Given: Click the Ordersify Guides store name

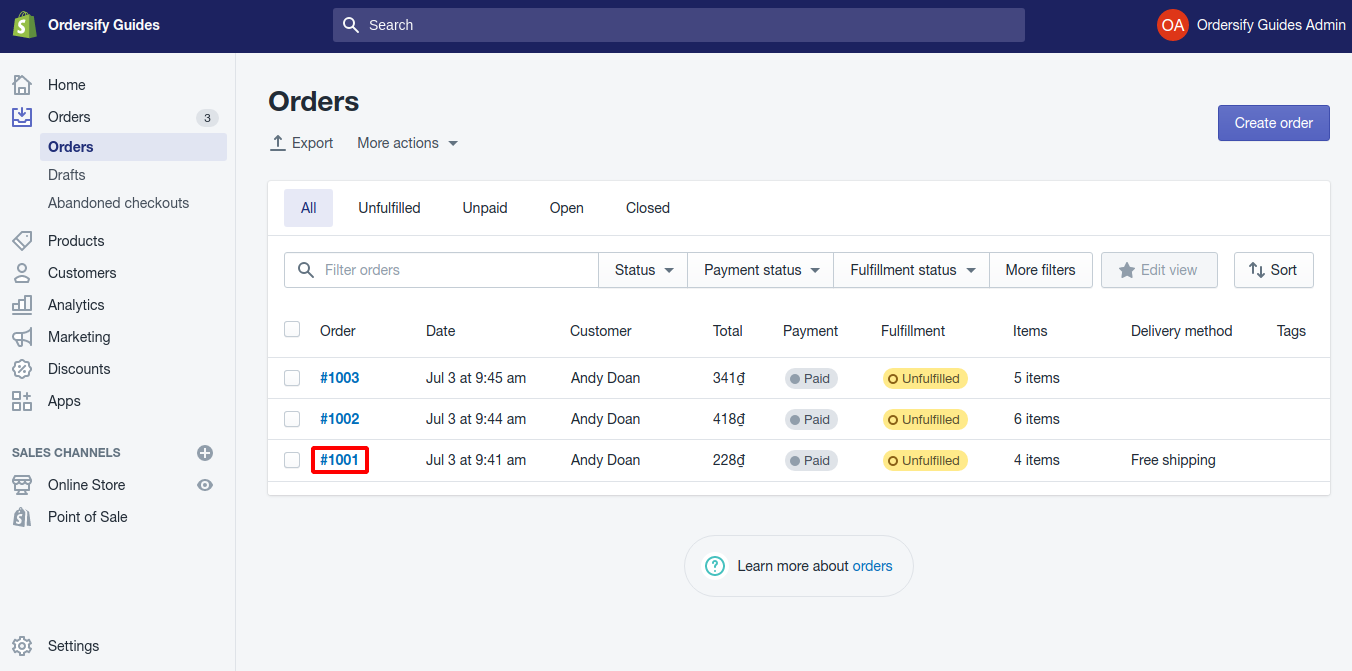Looking at the screenshot, I should click(x=104, y=25).
